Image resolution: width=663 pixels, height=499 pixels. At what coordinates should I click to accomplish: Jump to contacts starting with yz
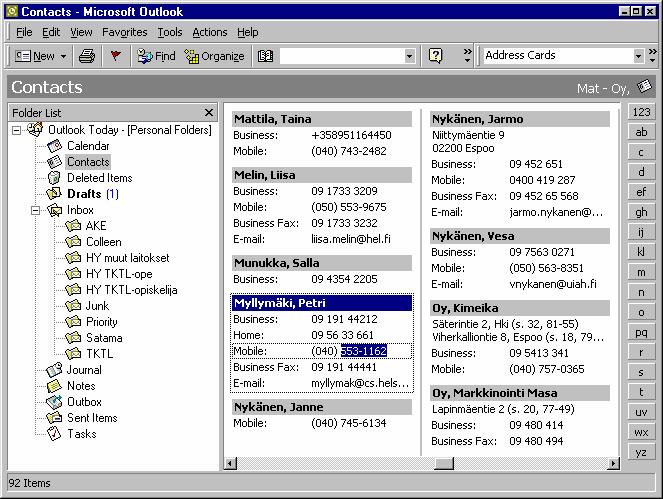641,452
